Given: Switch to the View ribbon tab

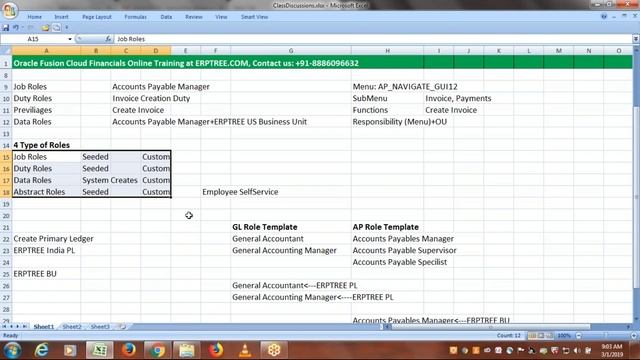Looking at the screenshot, I should pos(221,17).
